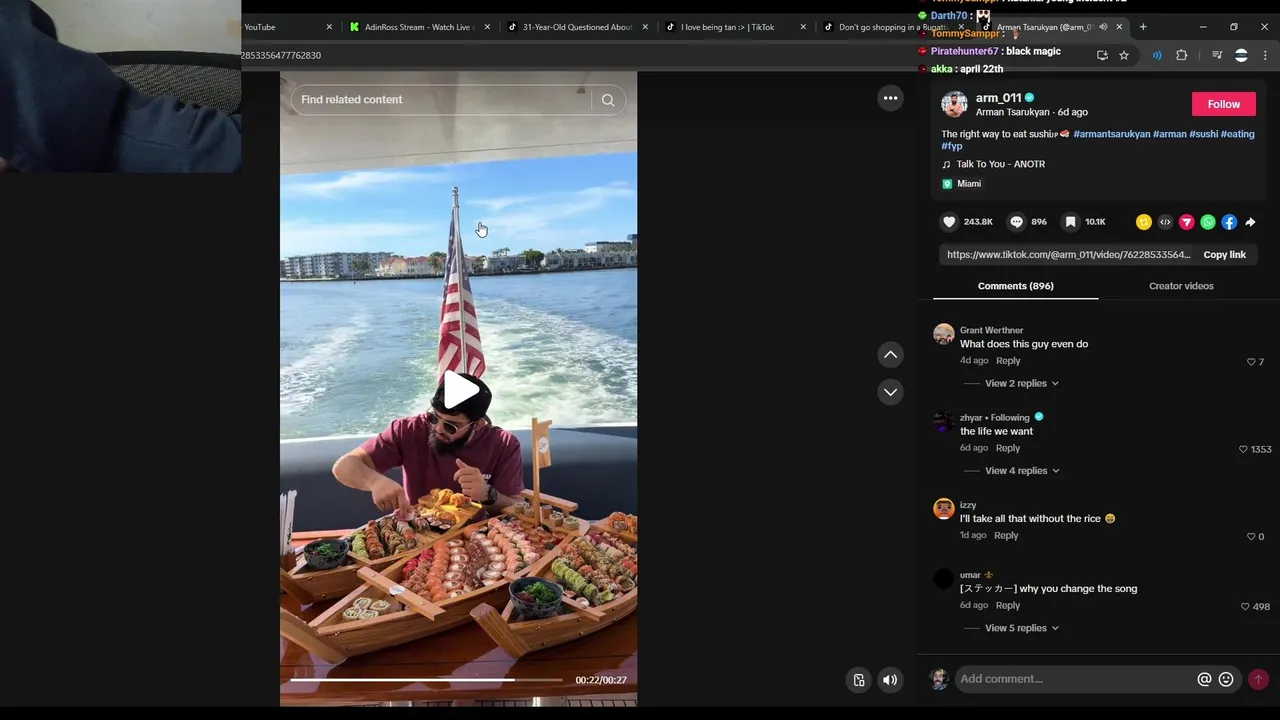The image size is (1280, 720).
Task: Open more share options with the arrow icon
Action: [1250, 222]
